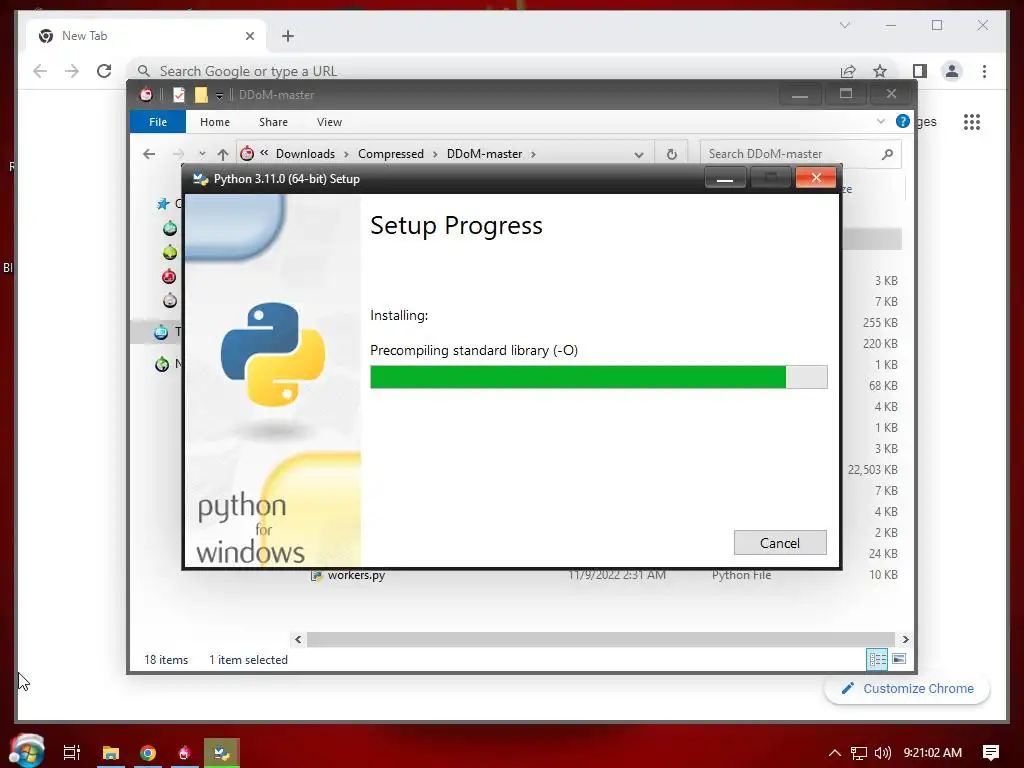Open notification center icon
Image resolution: width=1024 pixels, height=768 pixels.
tap(991, 752)
